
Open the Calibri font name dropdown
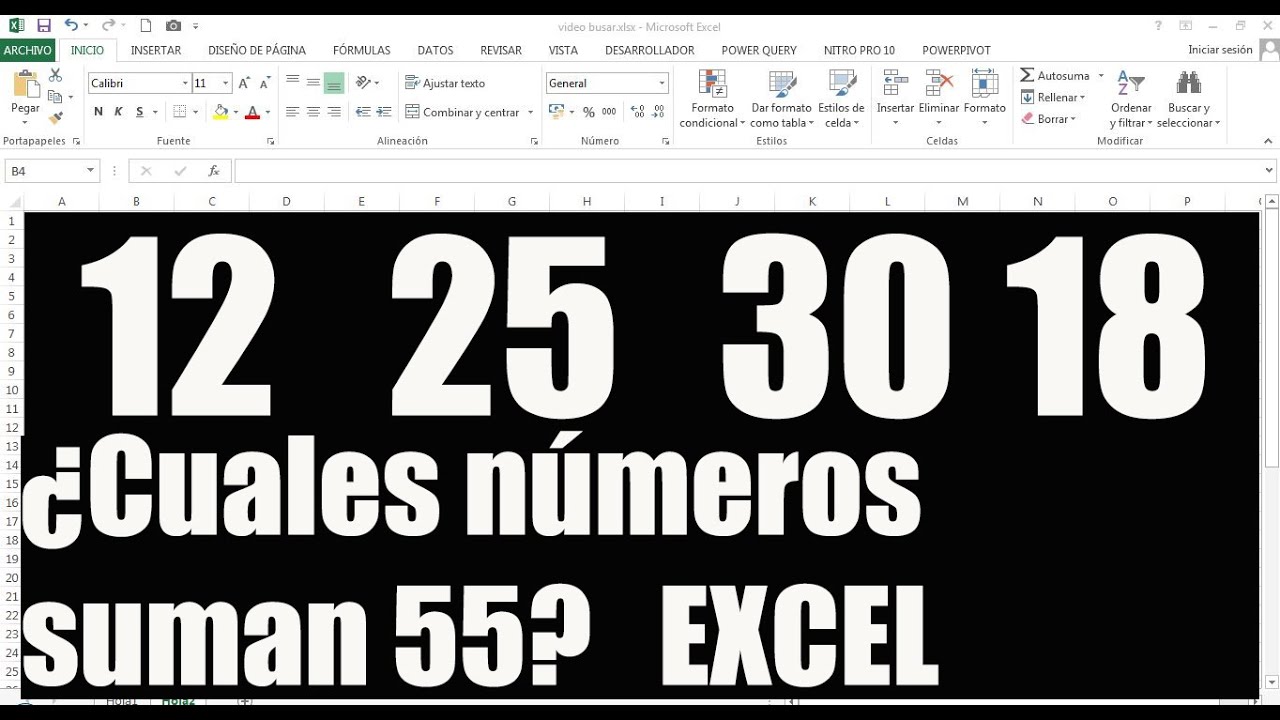[185, 83]
